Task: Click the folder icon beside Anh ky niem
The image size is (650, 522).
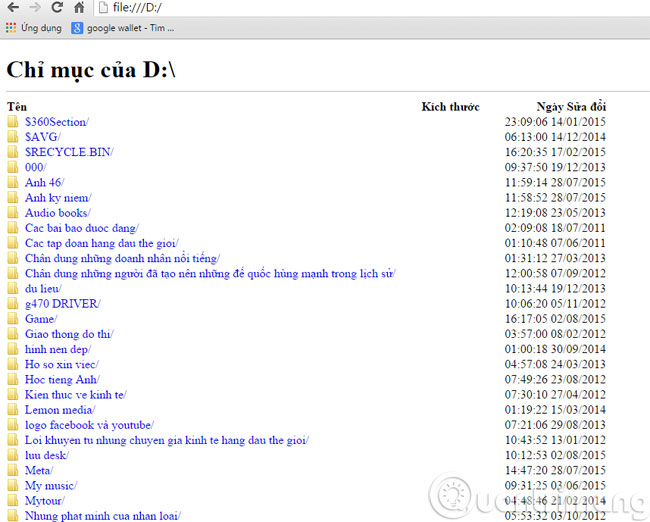Action: (13, 197)
